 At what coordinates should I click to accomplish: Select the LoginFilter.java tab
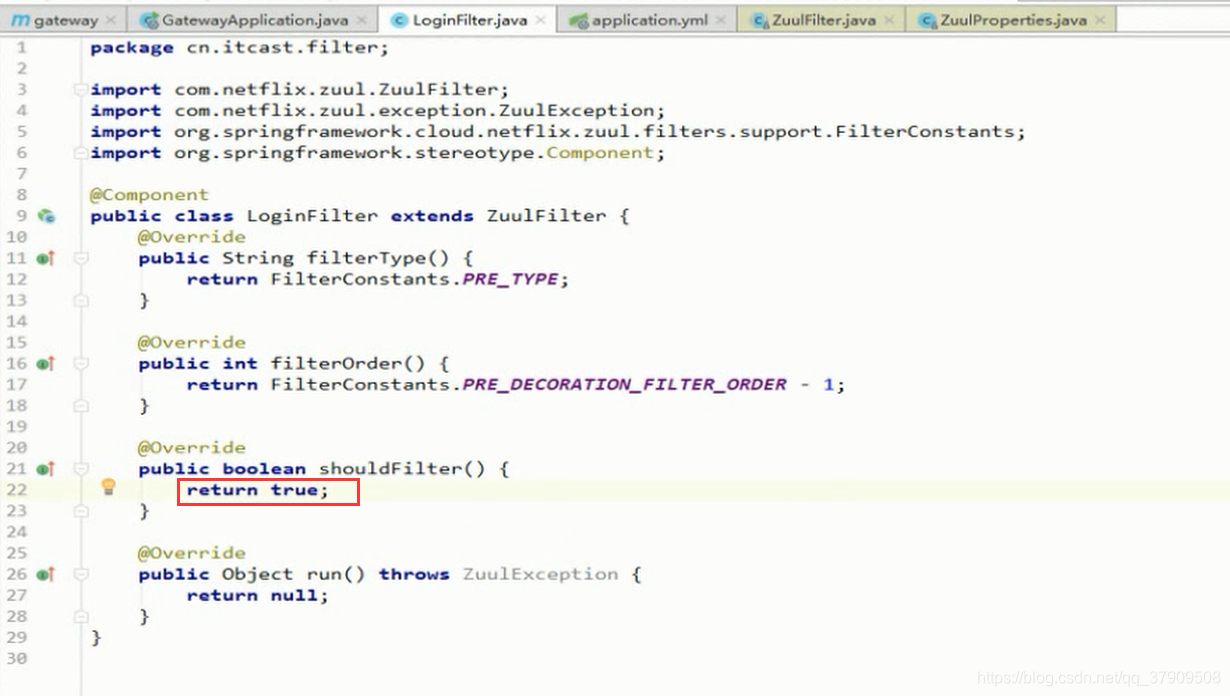click(x=469, y=20)
